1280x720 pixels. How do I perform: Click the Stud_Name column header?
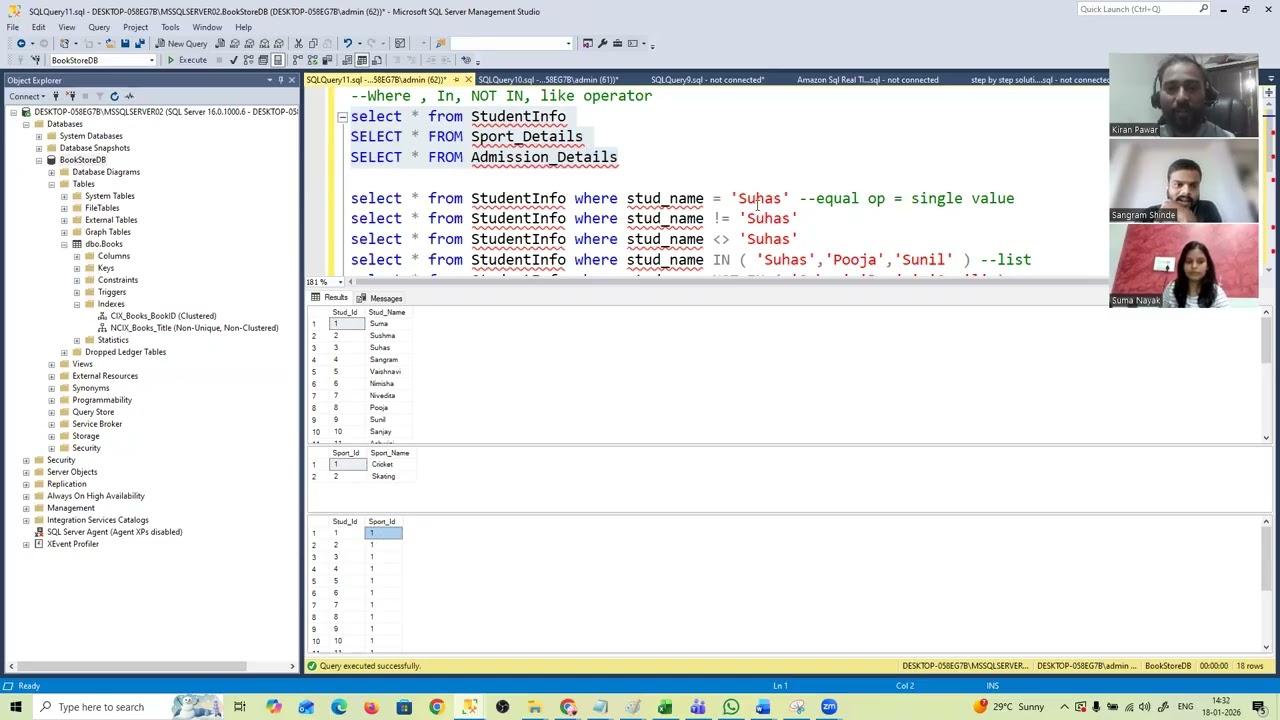click(x=386, y=313)
